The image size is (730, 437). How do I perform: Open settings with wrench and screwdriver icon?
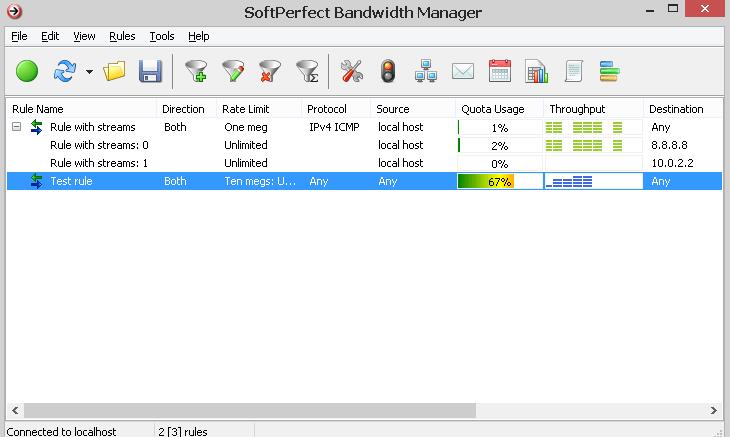[351, 71]
